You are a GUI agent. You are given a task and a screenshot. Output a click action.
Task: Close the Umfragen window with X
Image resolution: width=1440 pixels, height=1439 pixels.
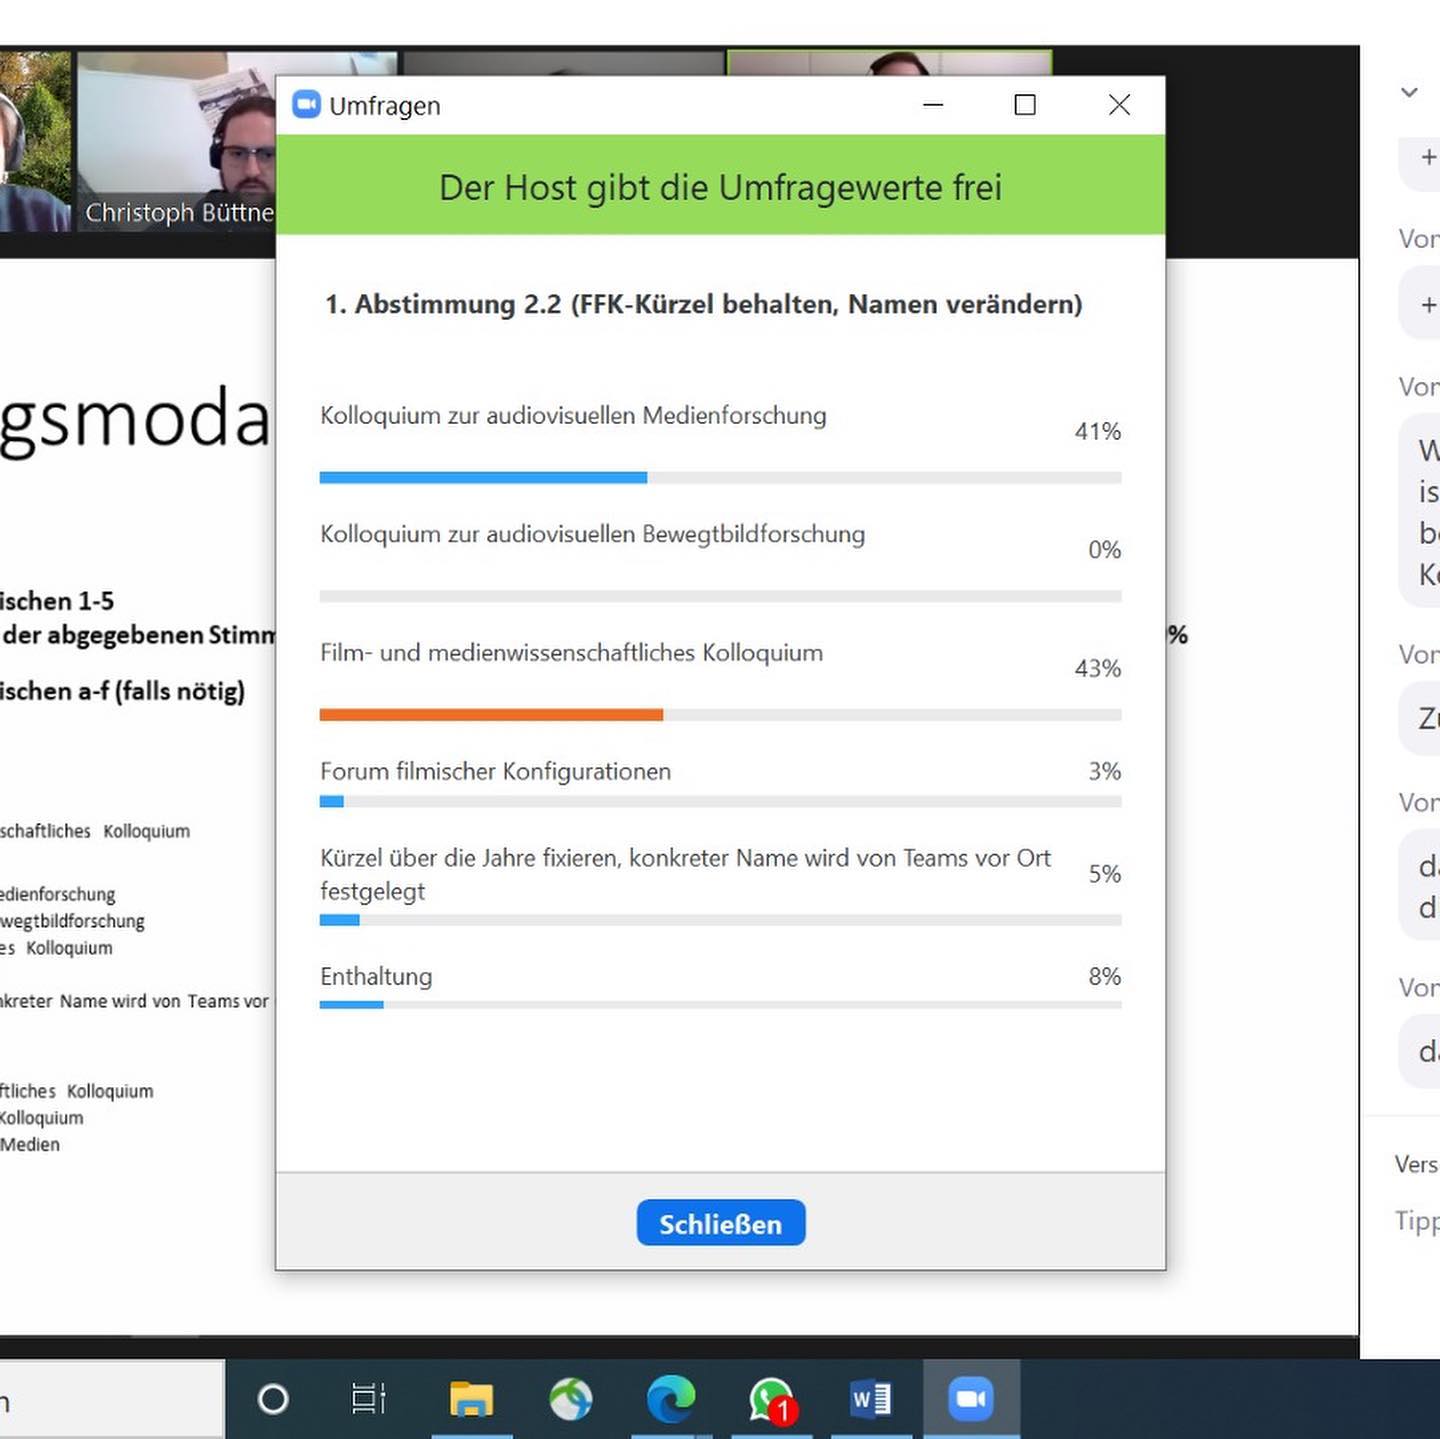tap(1119, 105)
